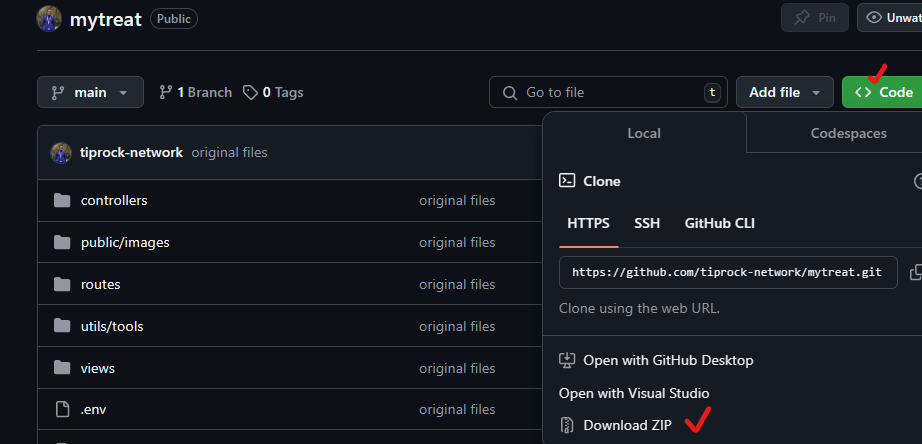
Task: Open the main branch selector dropdown
Action: [90, 92]
